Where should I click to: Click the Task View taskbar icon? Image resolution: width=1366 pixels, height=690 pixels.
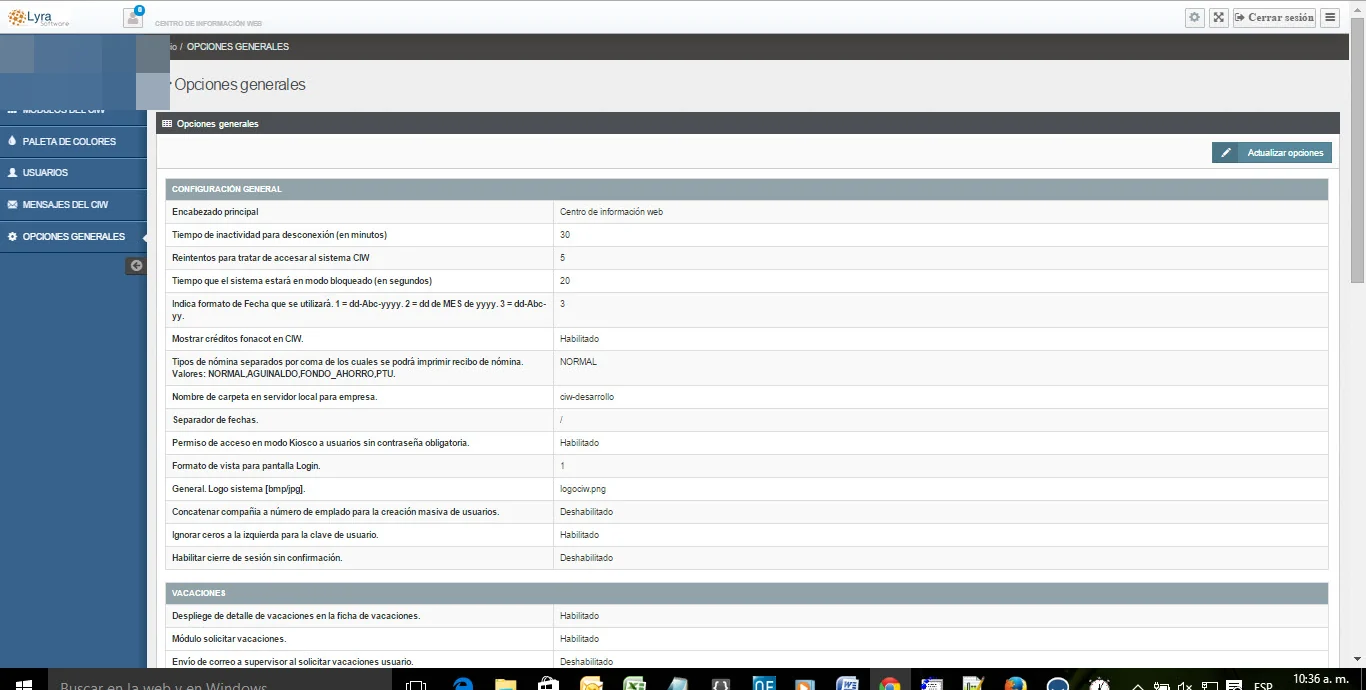pyautogui.click(x=416, y=685)
